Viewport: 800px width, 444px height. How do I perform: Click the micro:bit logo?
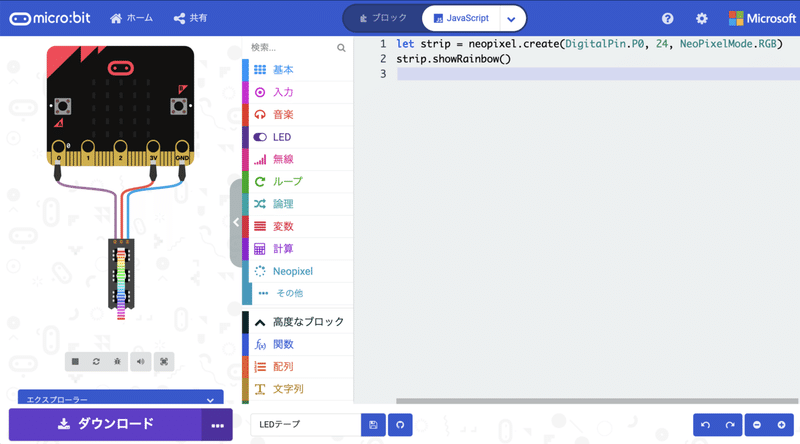click(x=50, y=18)
